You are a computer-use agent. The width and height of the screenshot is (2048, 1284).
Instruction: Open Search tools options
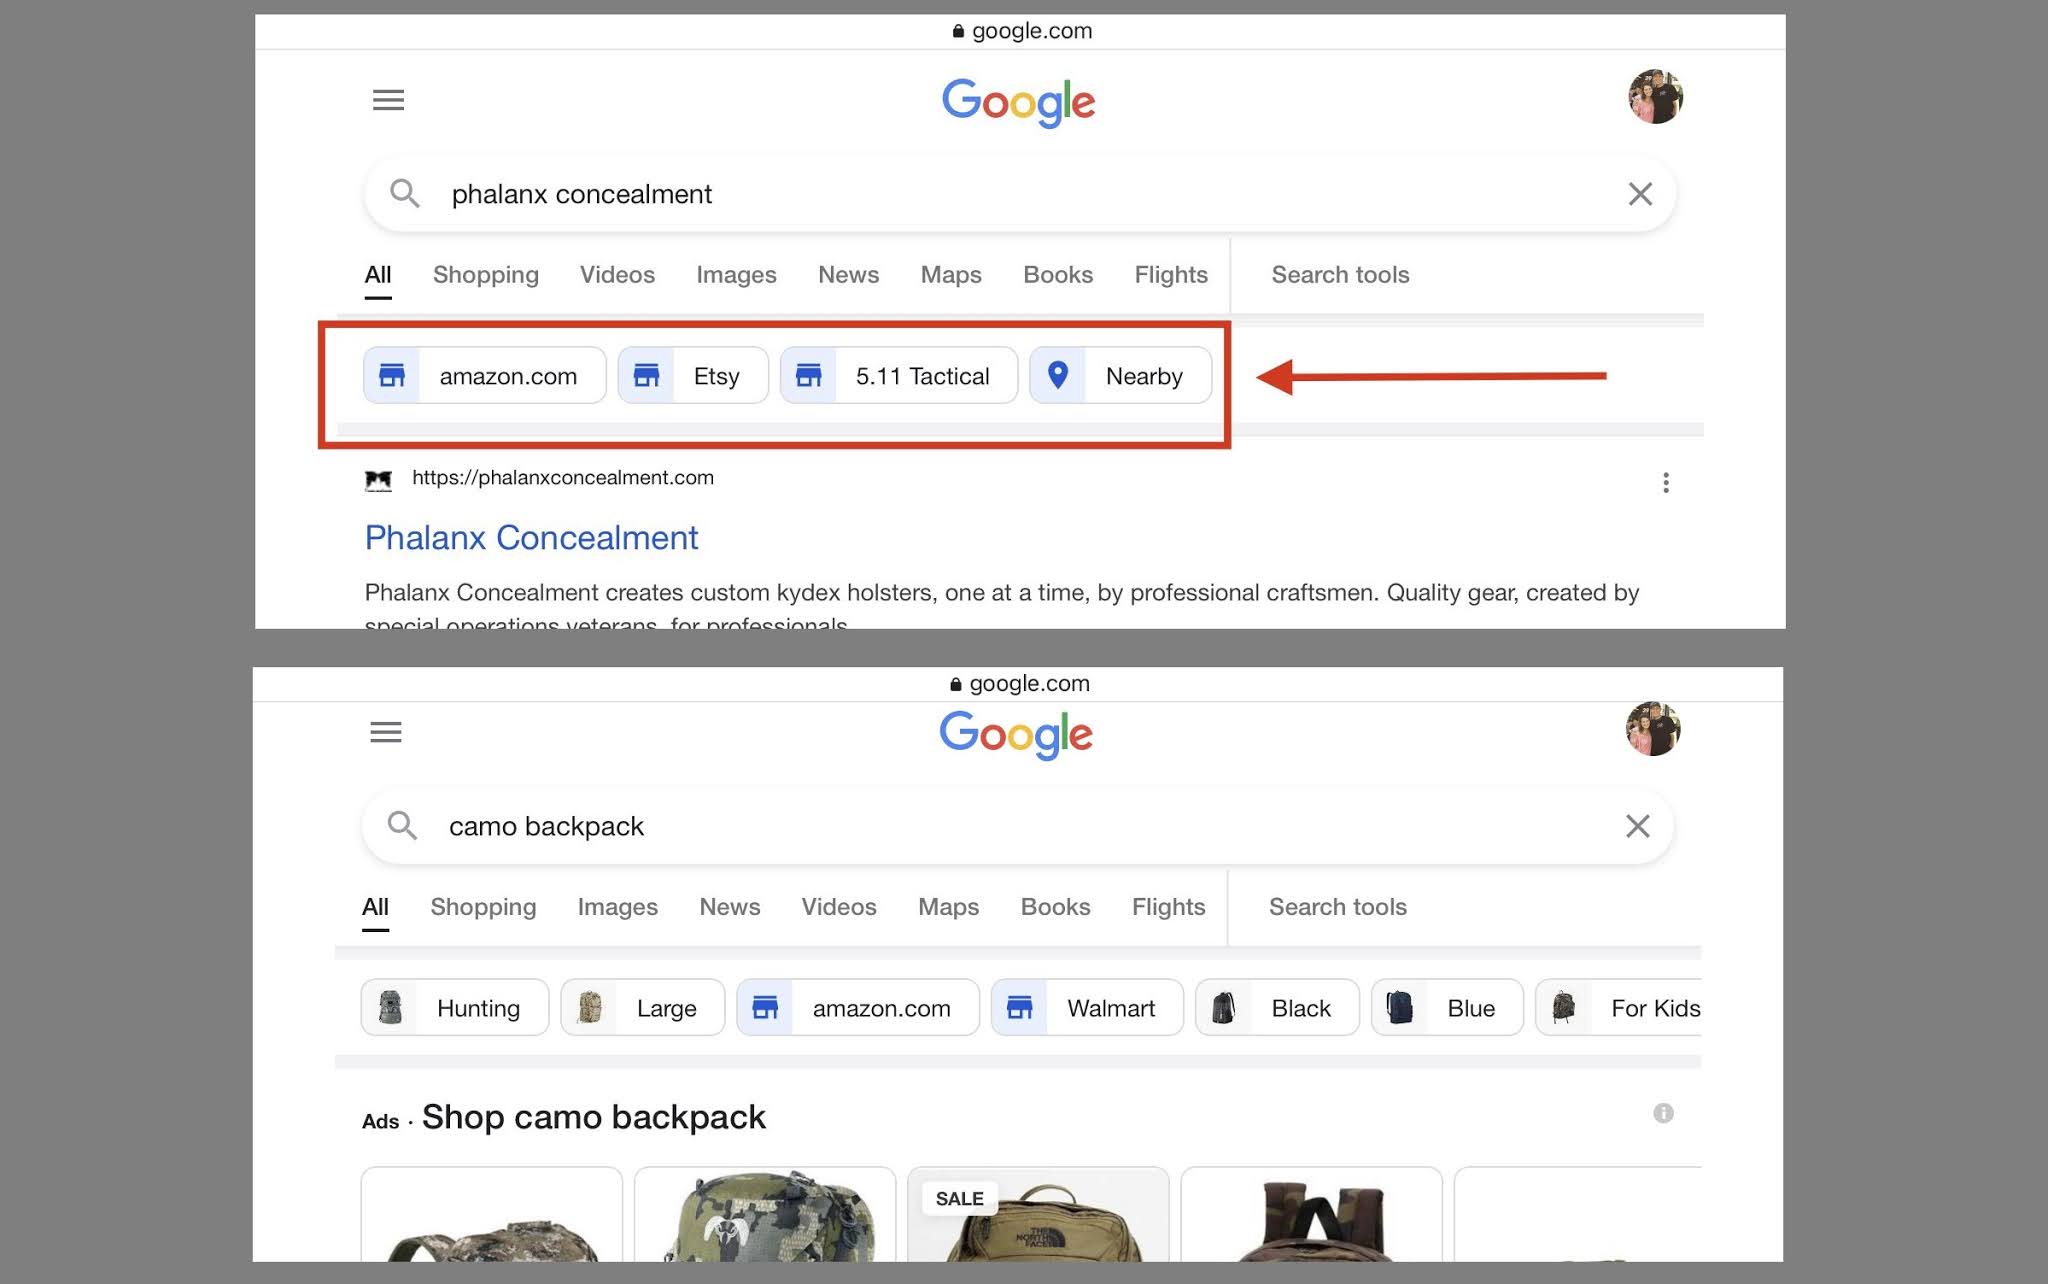click(1340, 274)
